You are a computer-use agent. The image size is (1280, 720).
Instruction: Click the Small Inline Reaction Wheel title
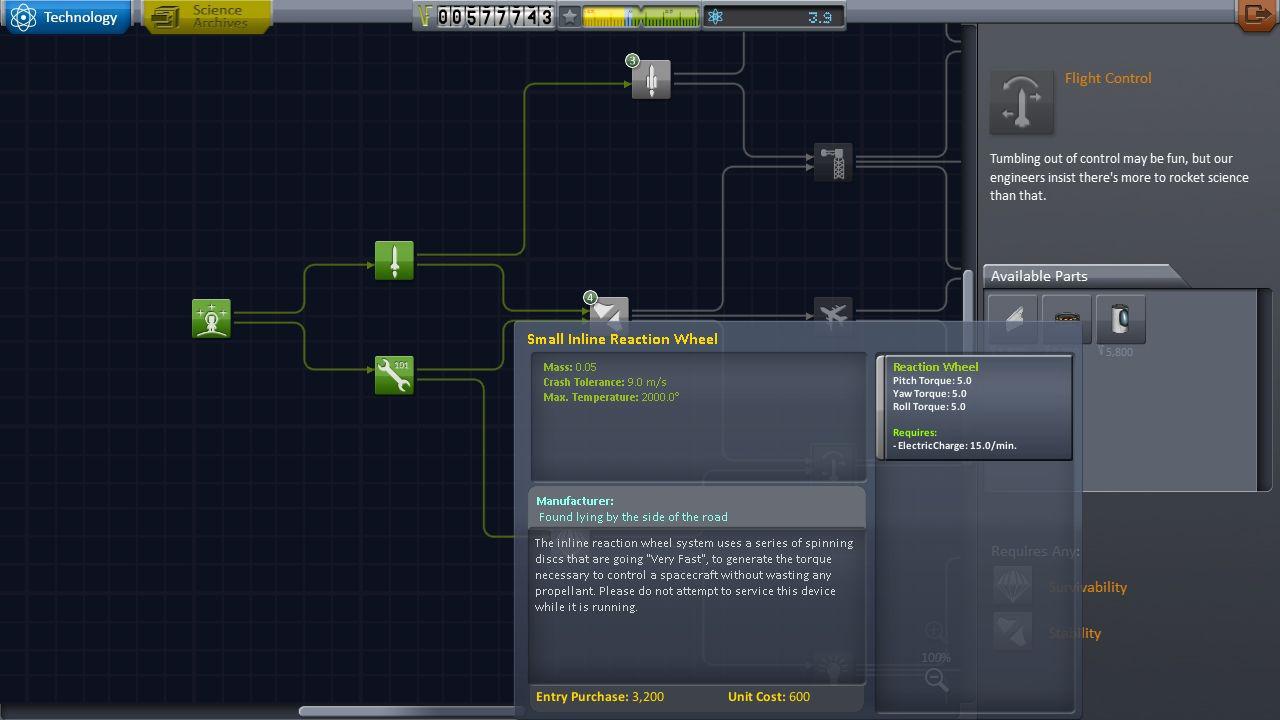622,339
